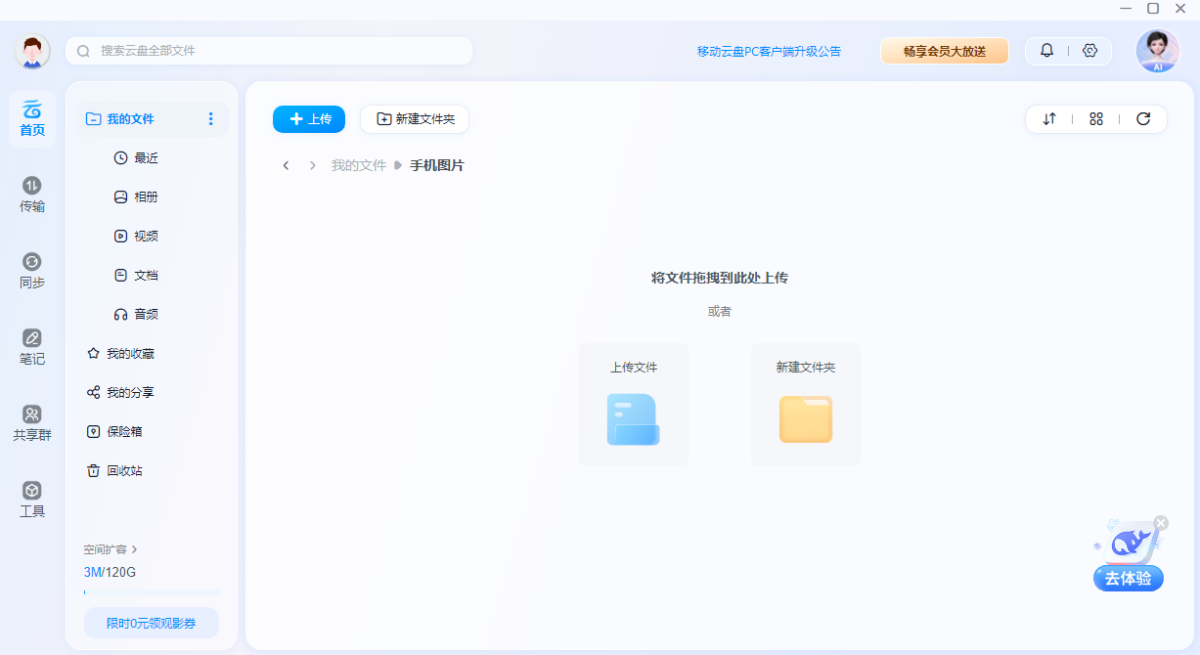The height and width of the screenshot is (655, 1200).
Task: Open the 传输 (Transfer) panel
Action: click(31, 195)
